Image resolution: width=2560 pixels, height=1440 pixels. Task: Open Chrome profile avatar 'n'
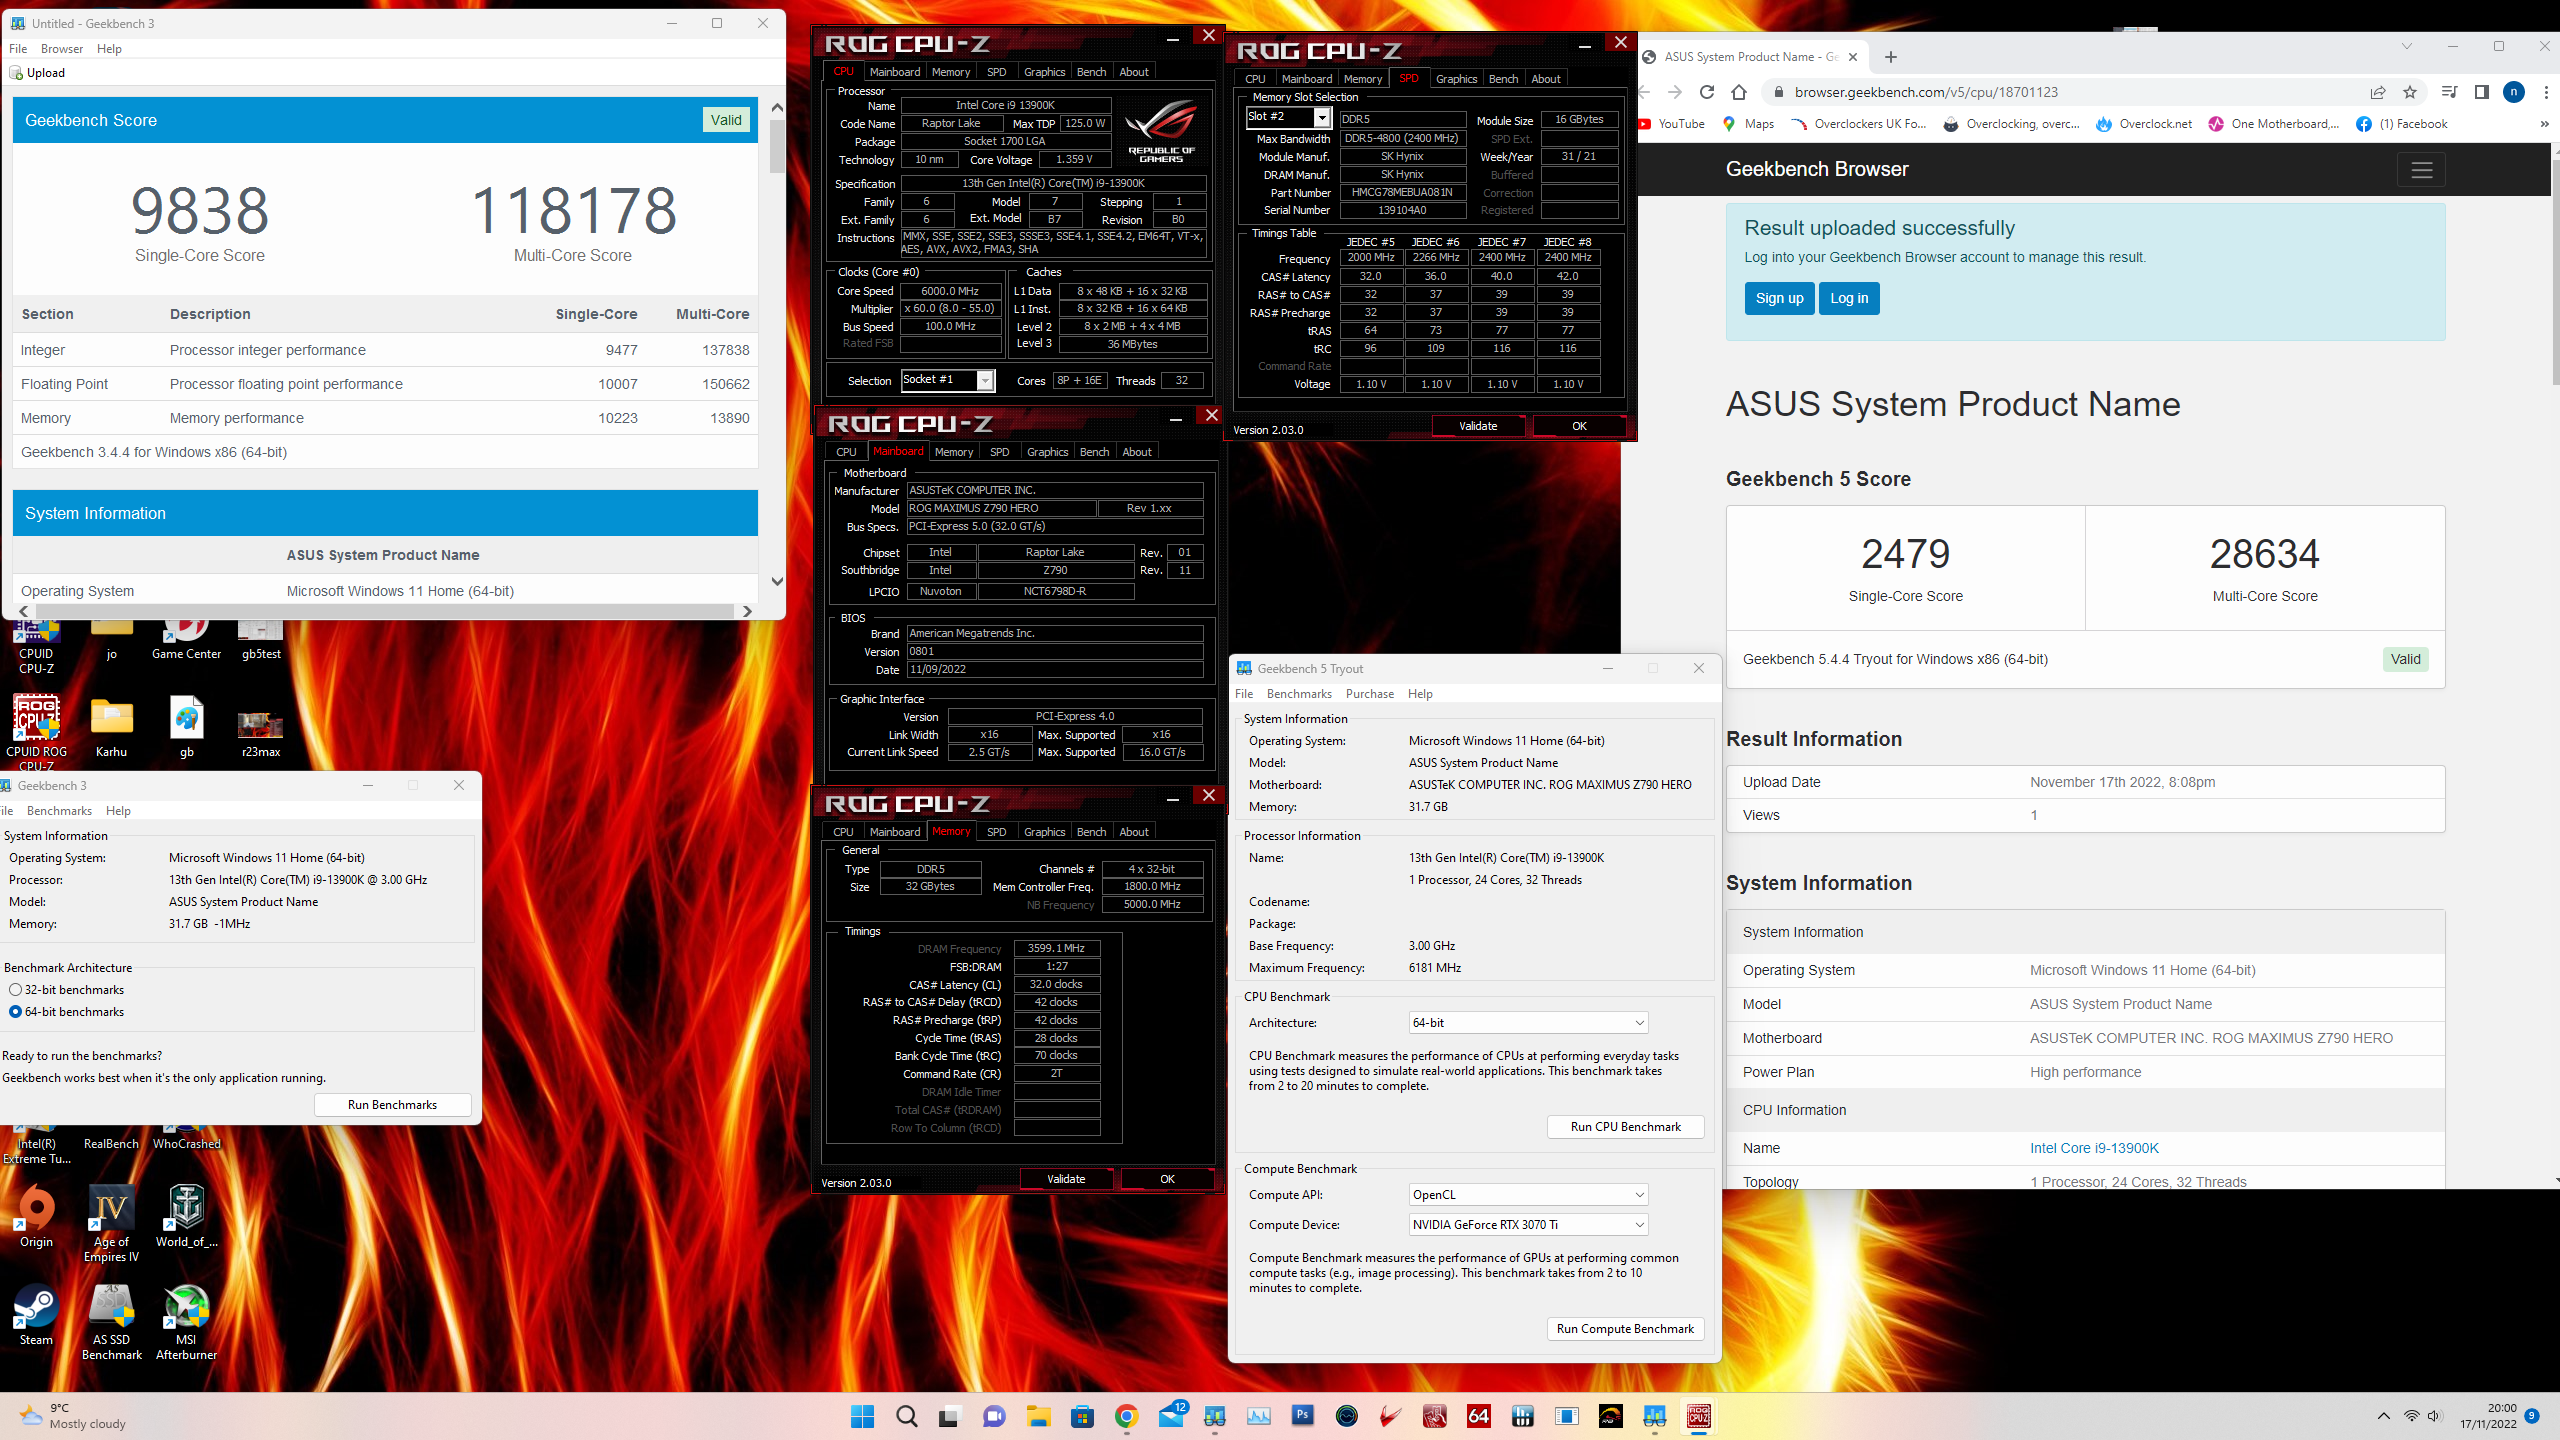pyautogui.click(x=2514, y=92)
